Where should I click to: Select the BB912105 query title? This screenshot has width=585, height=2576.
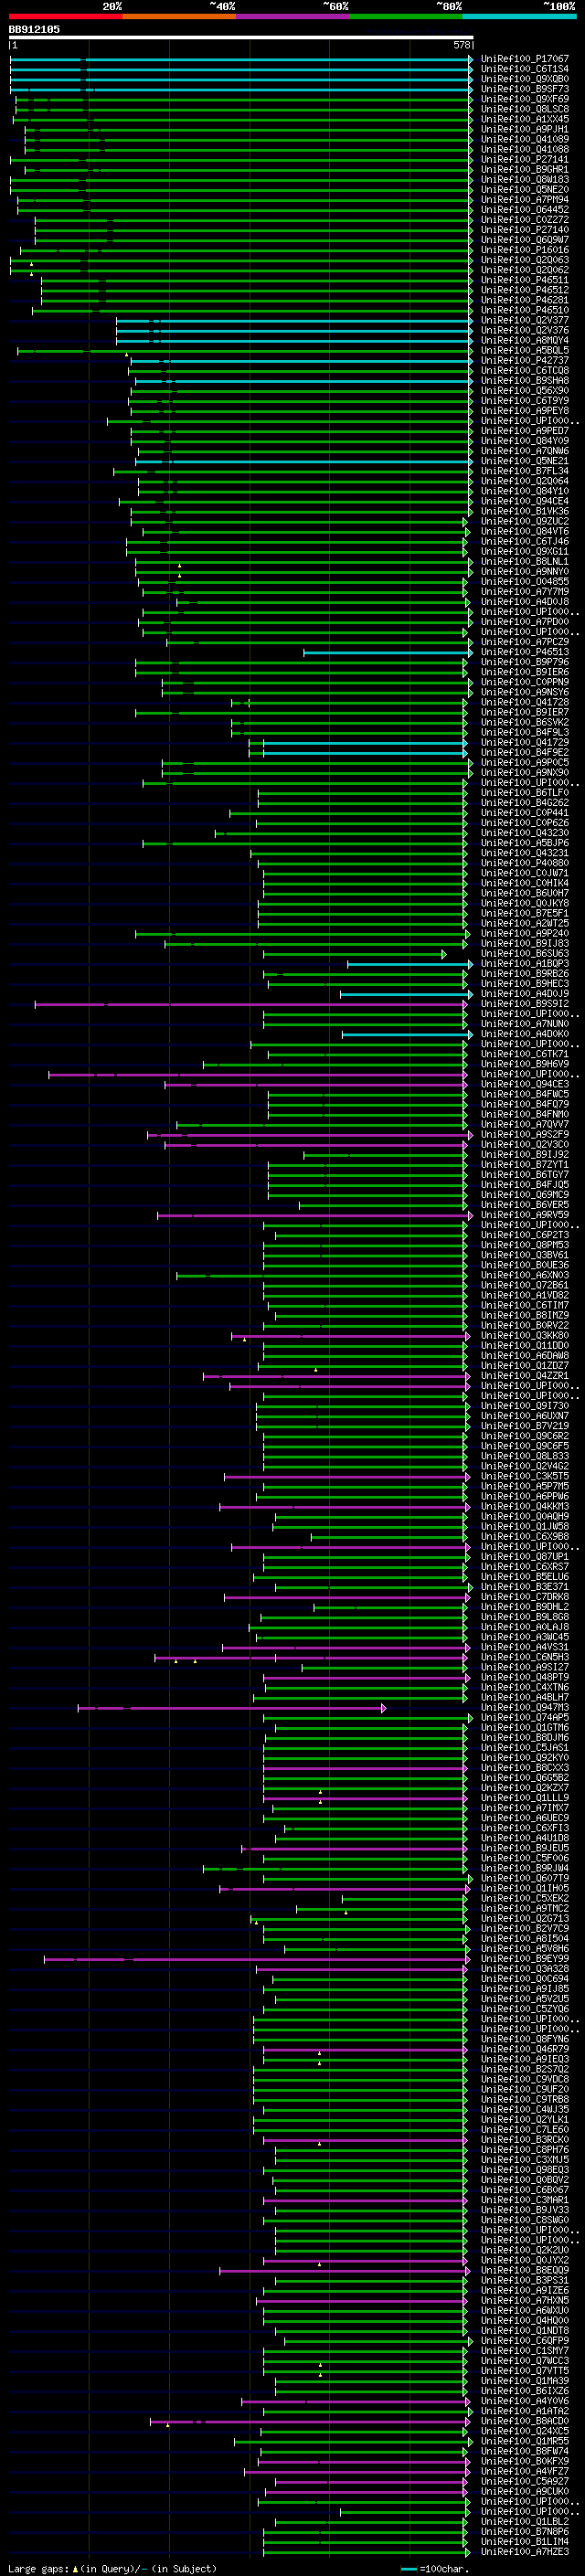34,29
